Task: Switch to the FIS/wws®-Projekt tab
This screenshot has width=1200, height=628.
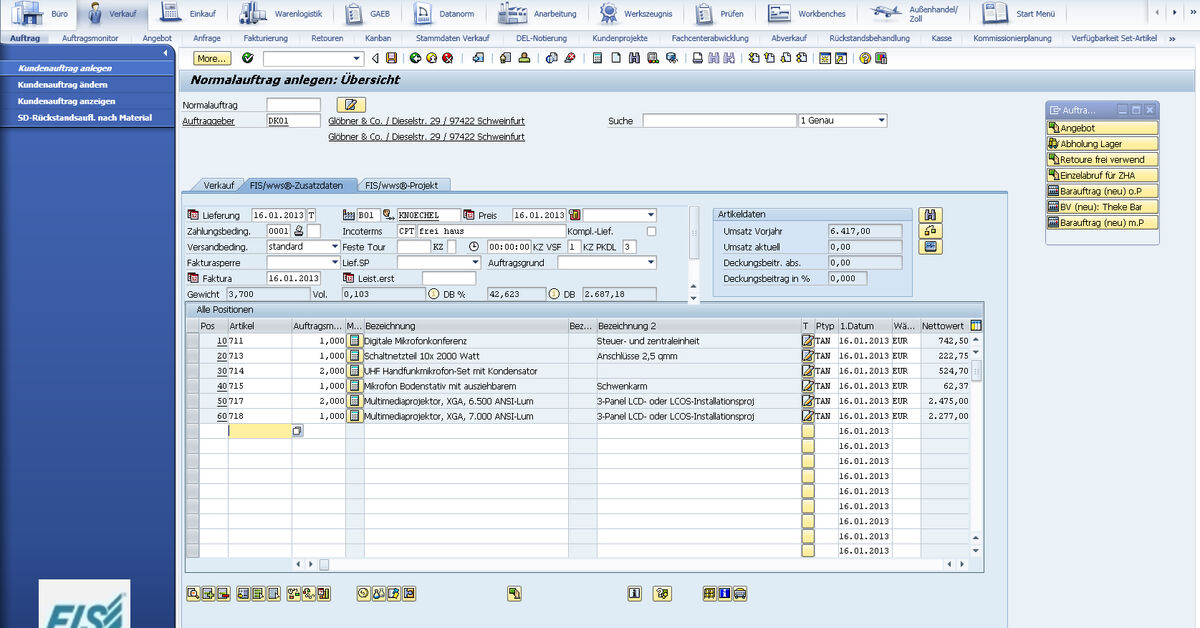Action: click(x=403, y=185)
